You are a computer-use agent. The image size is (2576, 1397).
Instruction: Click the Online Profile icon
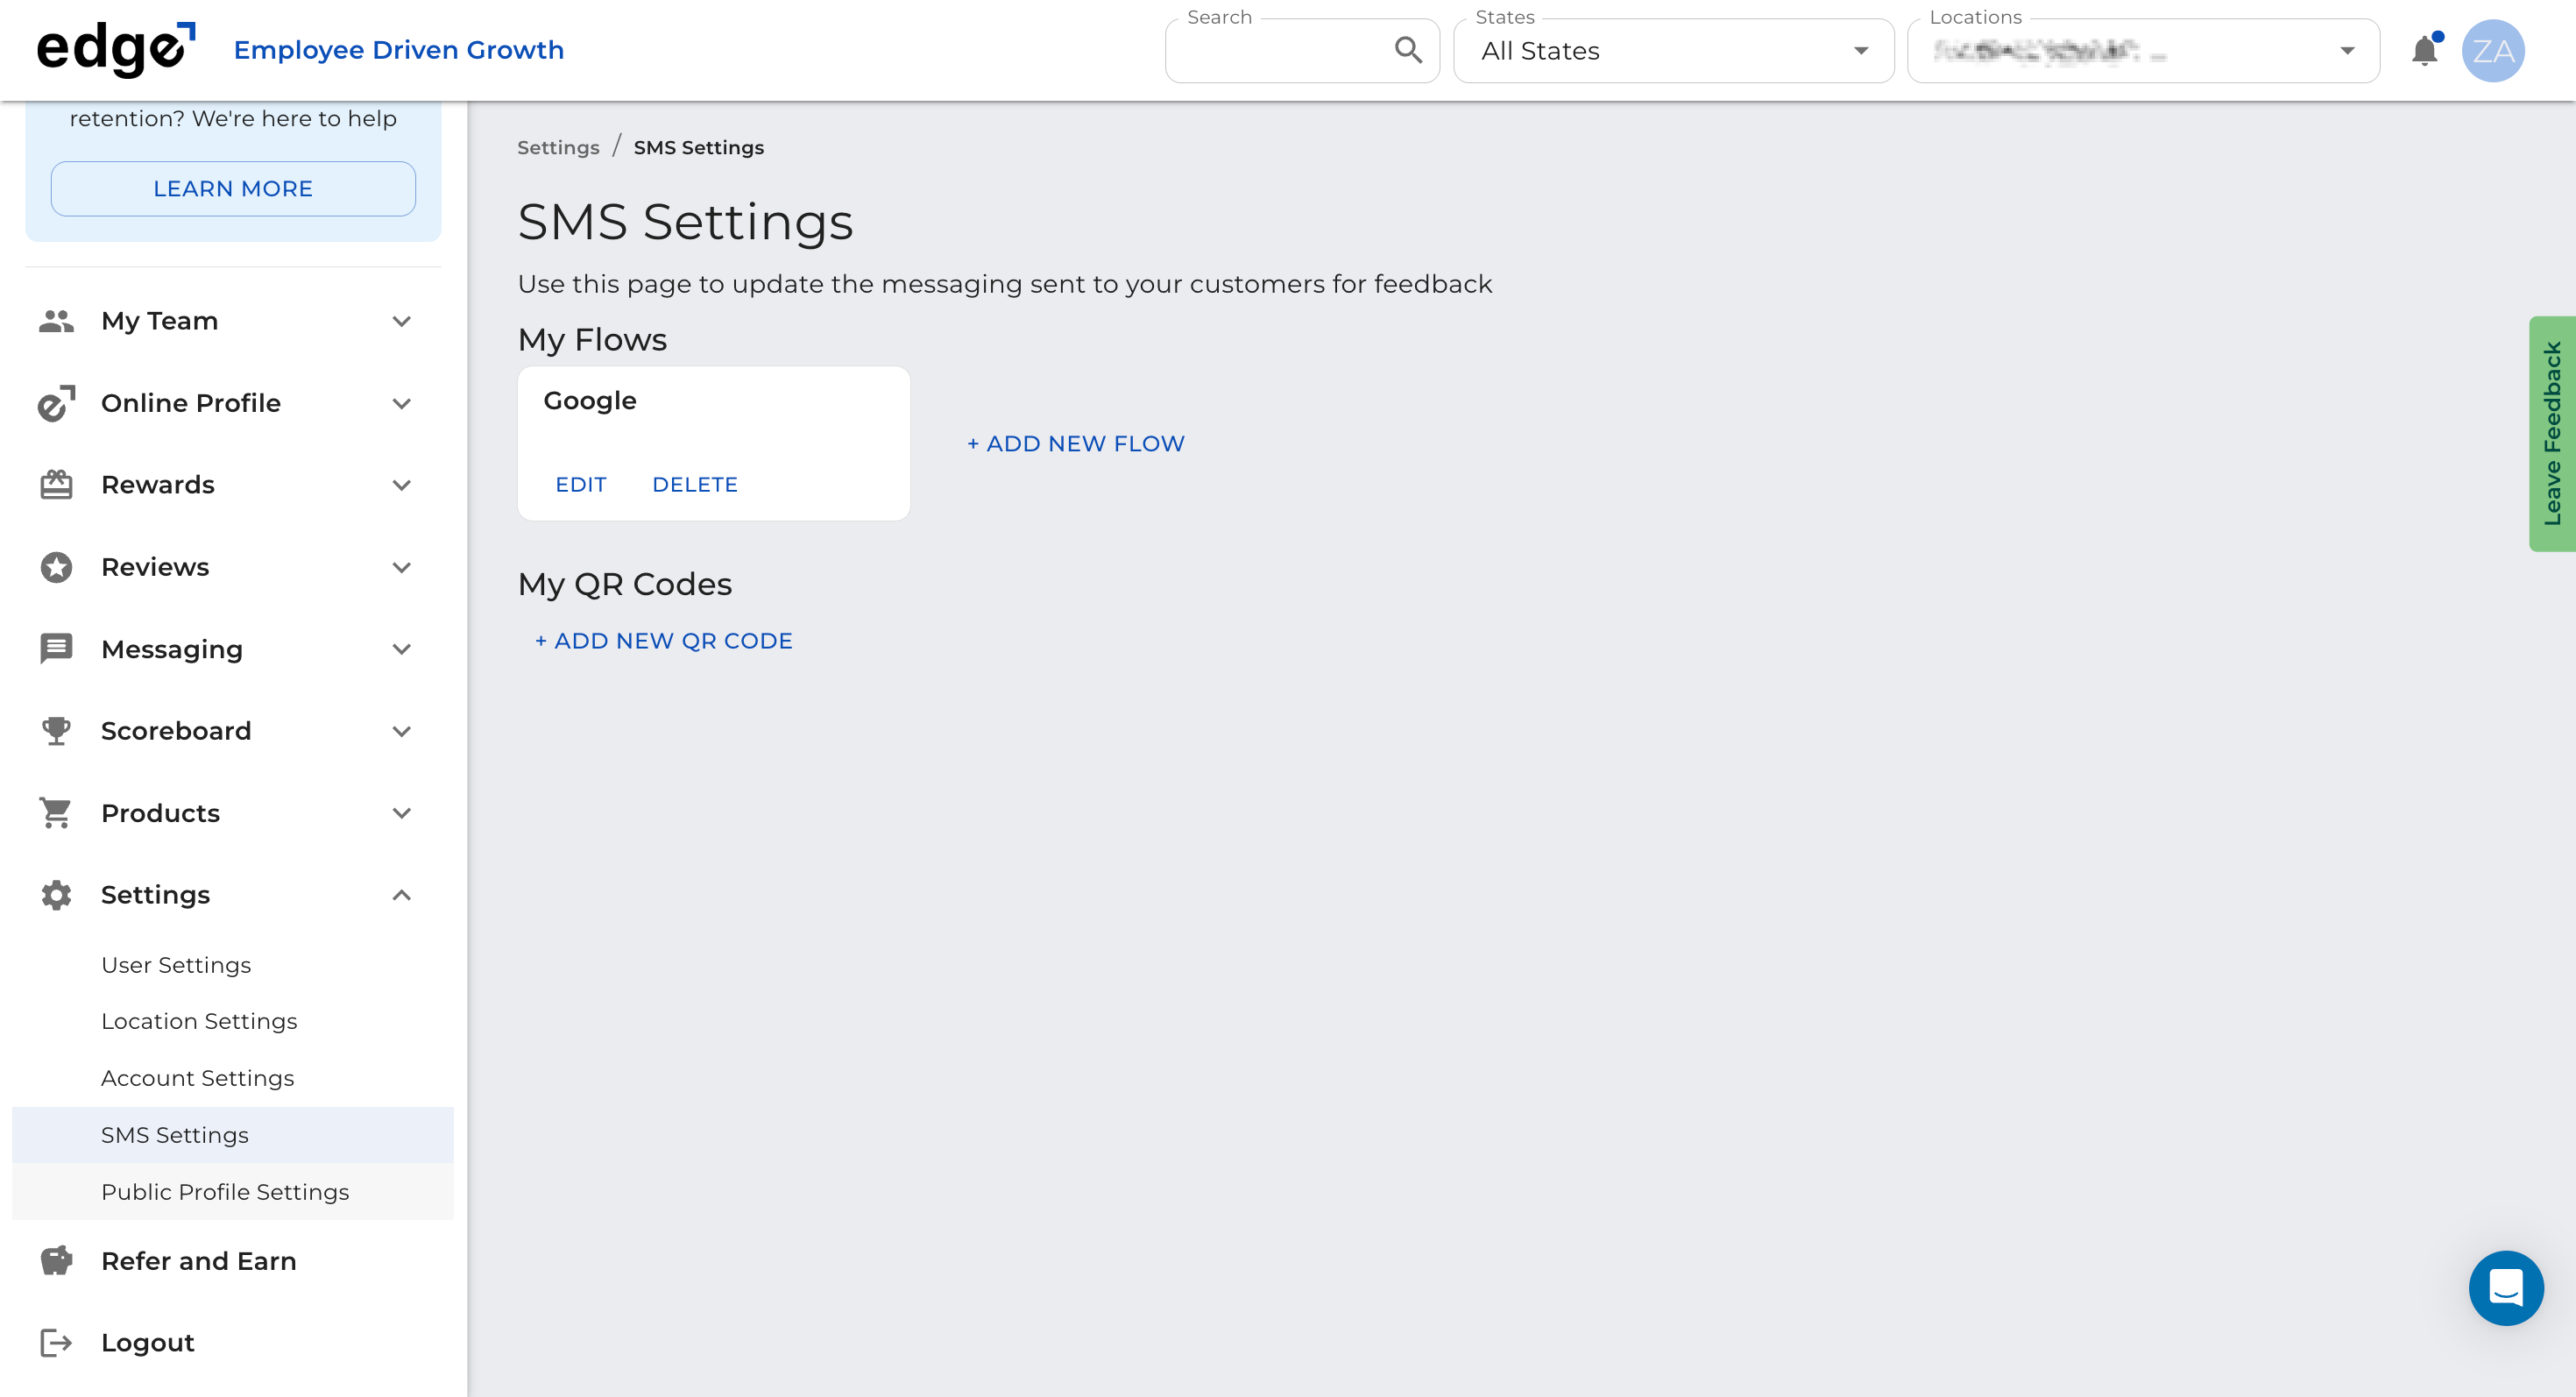[x=56, y=403]
